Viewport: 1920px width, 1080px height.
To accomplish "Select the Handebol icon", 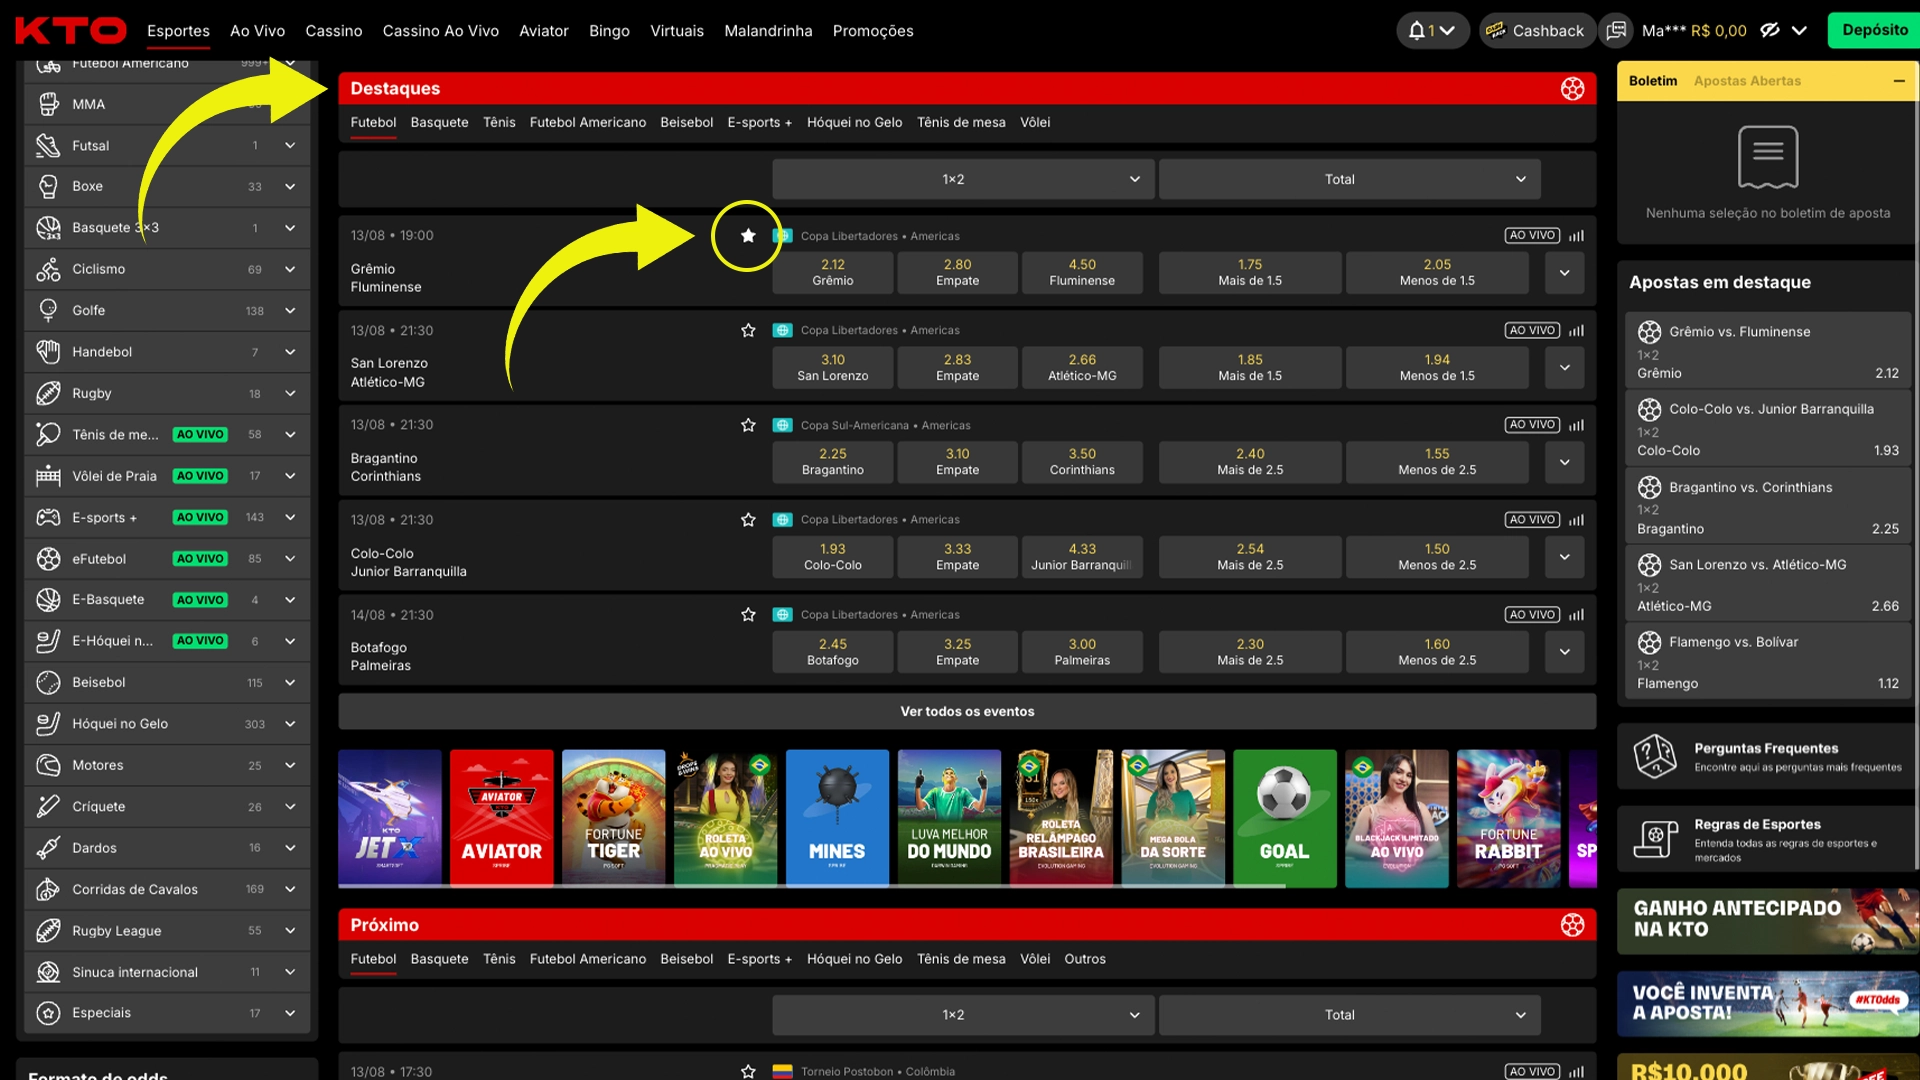I will (x=48, y=352).
